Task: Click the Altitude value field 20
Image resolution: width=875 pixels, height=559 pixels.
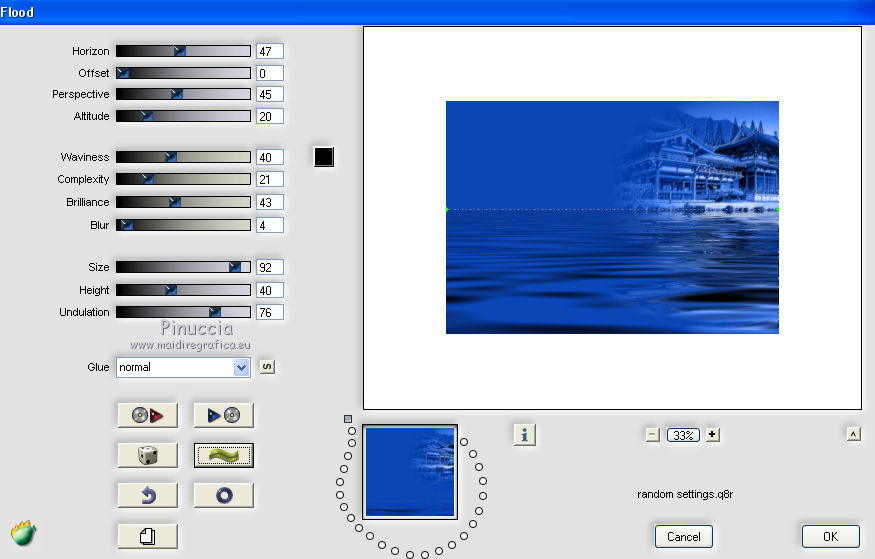Action: click(x=270, y=116)
